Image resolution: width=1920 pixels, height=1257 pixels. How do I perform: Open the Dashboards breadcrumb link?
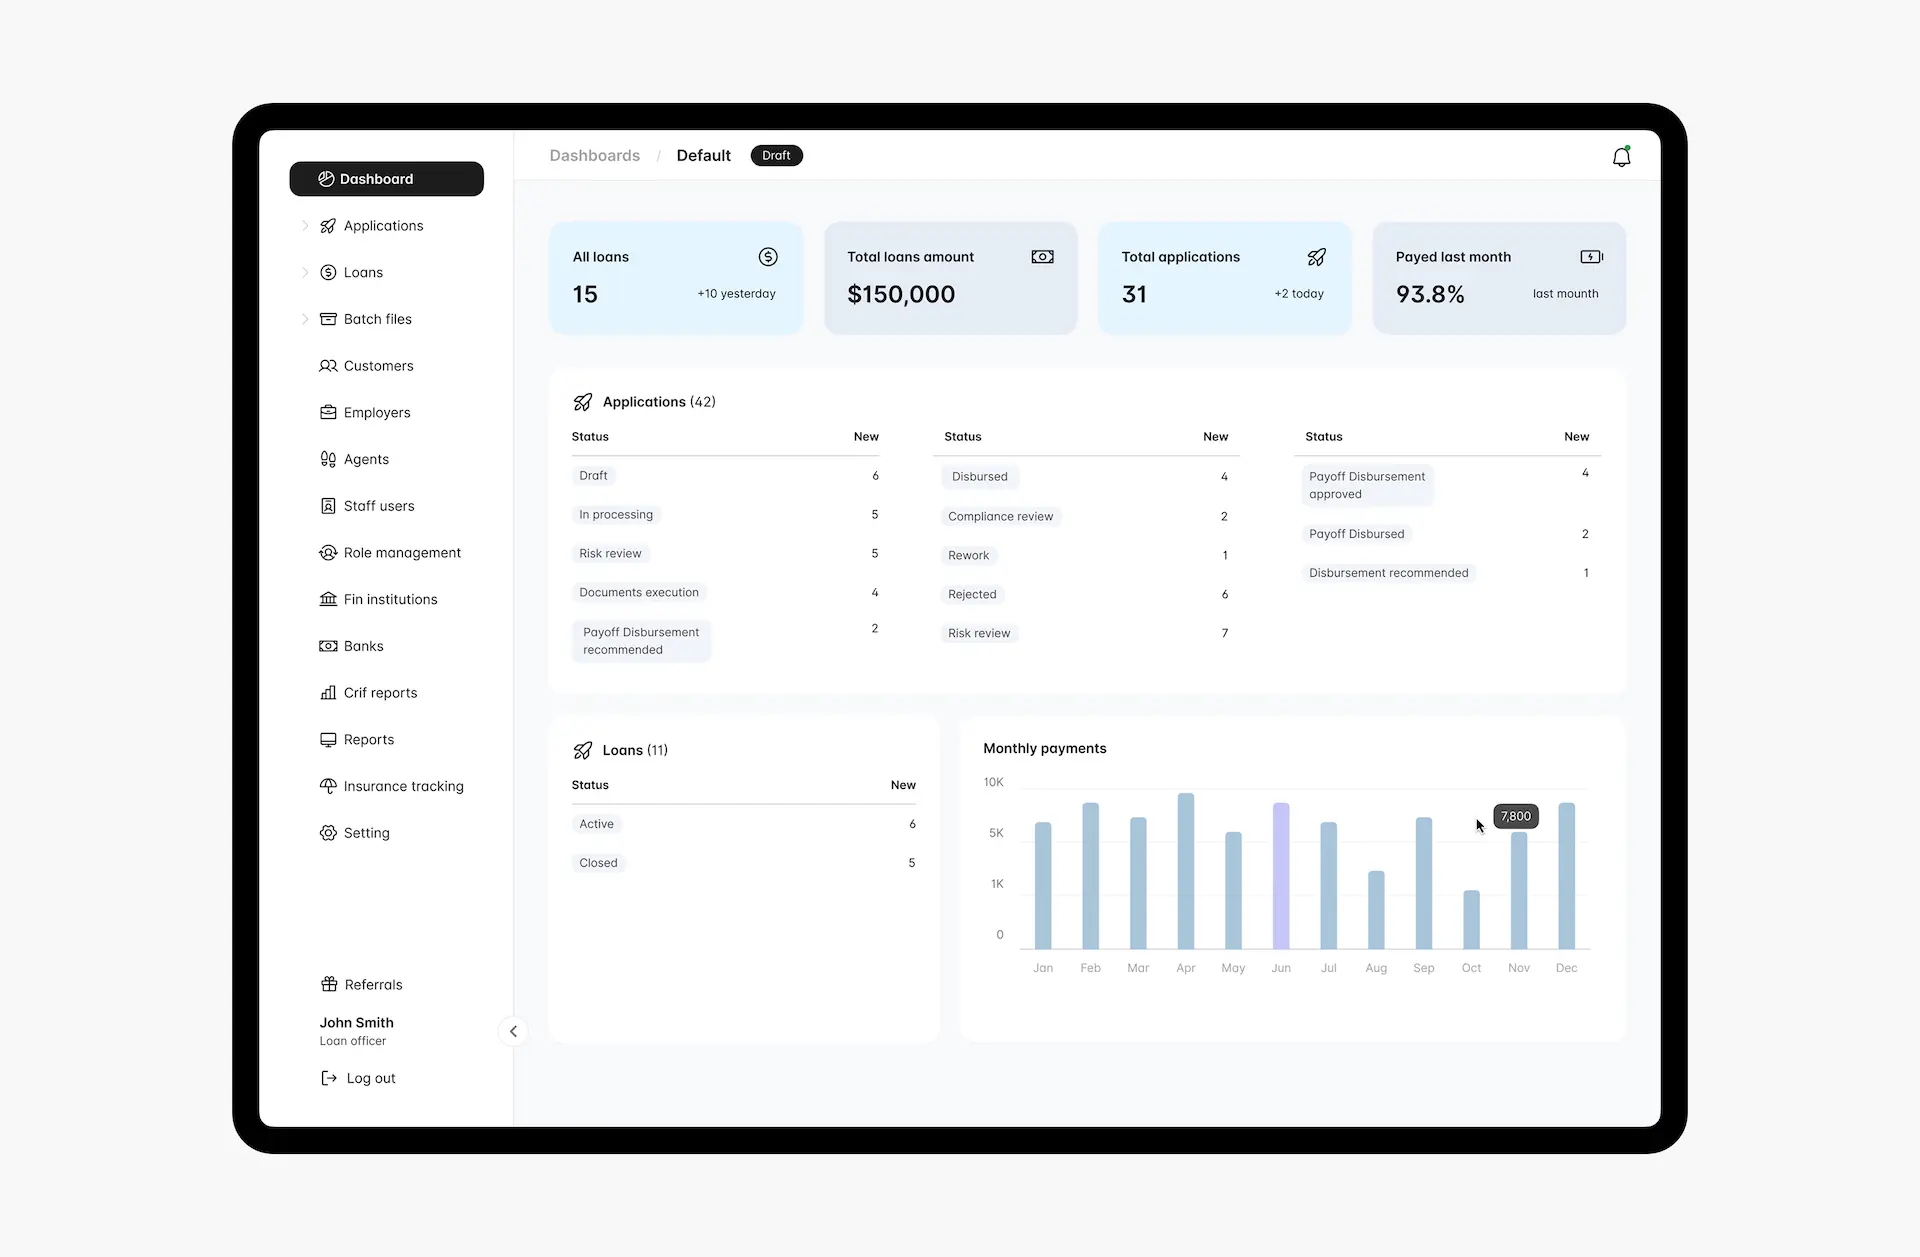tap(594, 155)
